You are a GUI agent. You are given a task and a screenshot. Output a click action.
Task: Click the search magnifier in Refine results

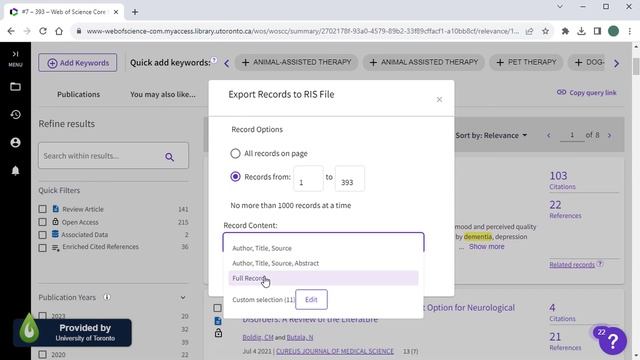[x=170, y=156]
